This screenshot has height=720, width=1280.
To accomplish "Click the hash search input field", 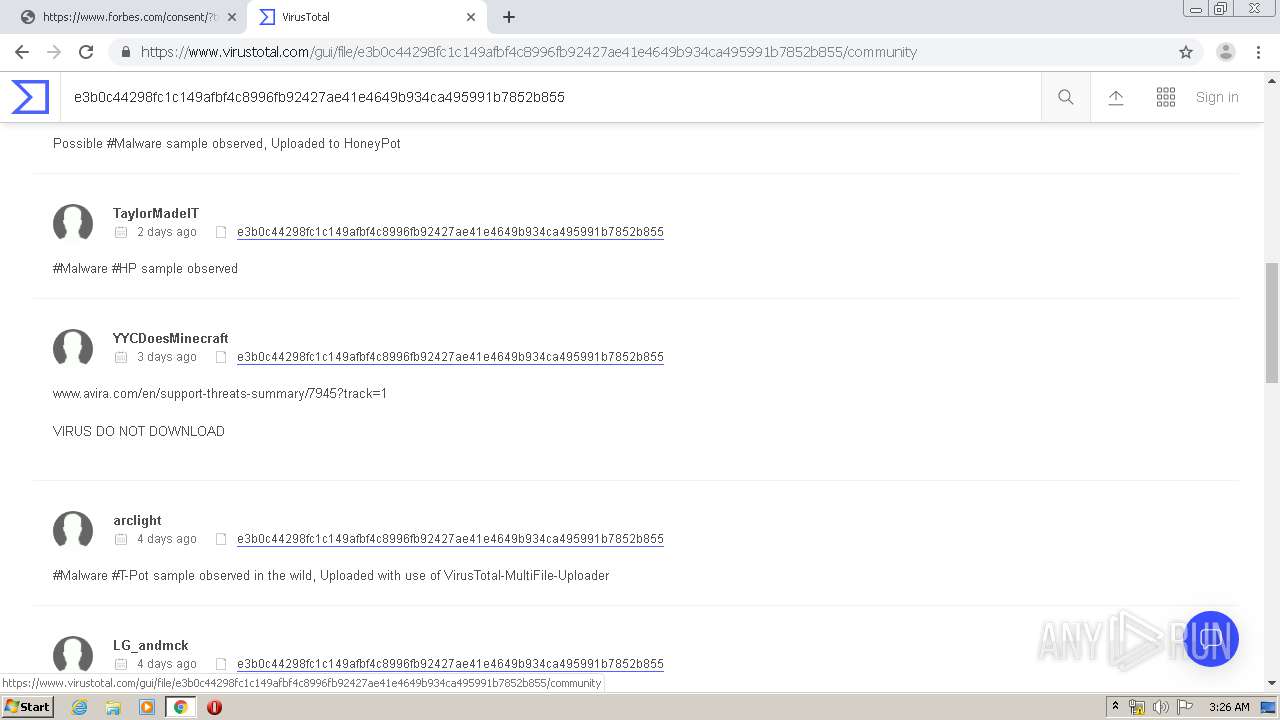I will pos(550,97).
